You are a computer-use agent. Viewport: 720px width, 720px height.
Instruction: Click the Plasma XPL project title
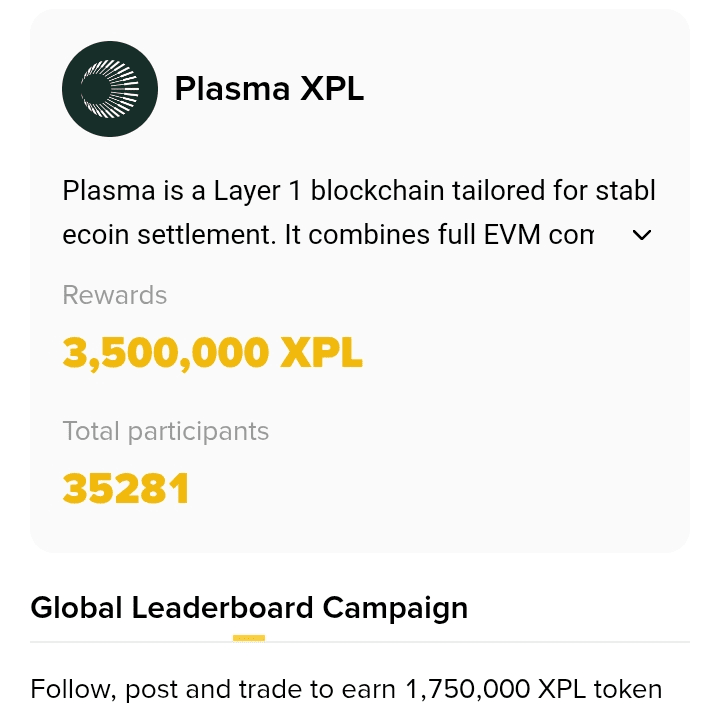(x=269, y=88)
